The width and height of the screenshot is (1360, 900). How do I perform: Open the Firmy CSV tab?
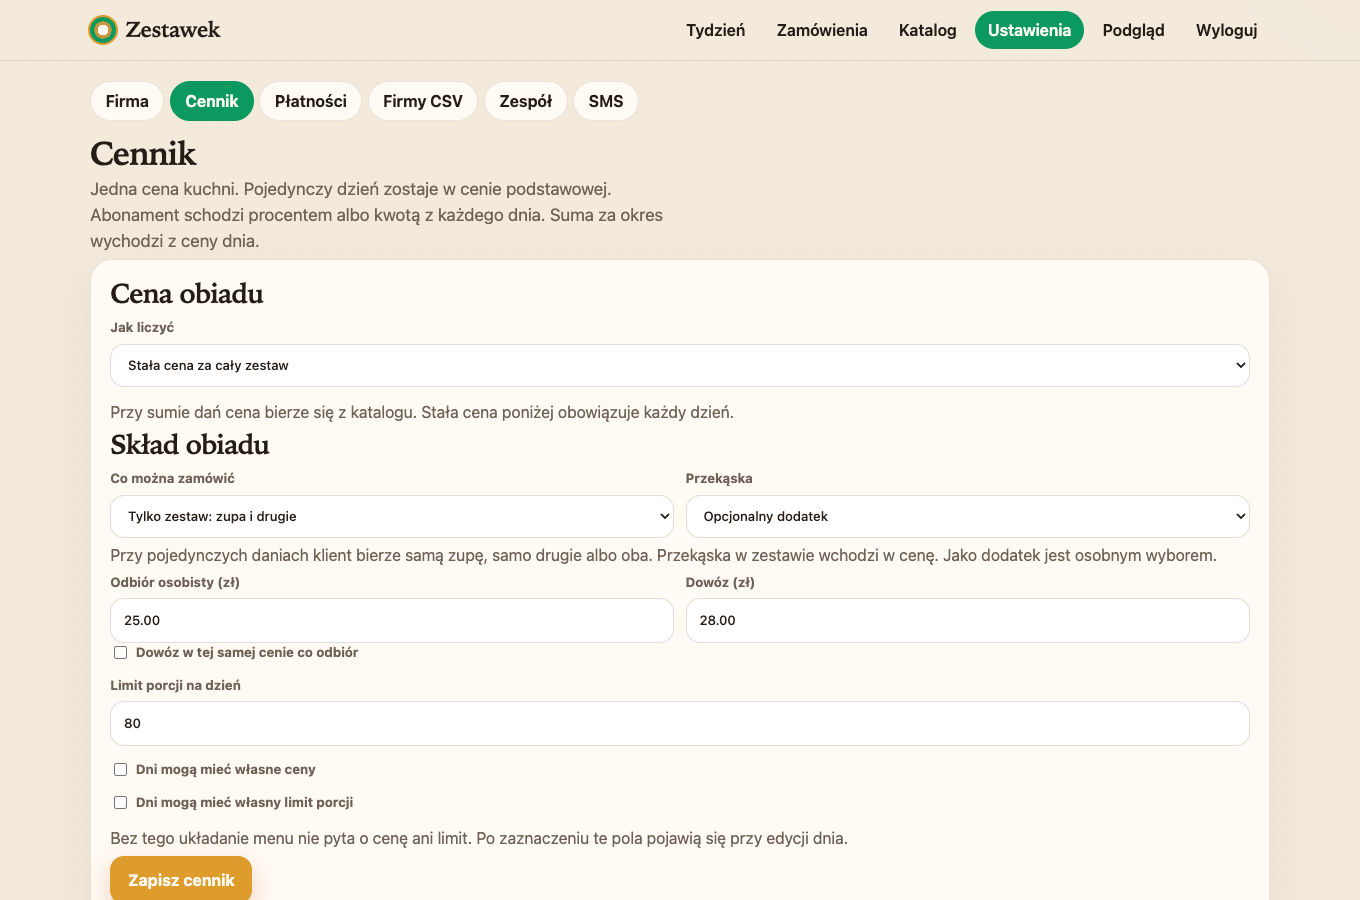pyautogui.click(x=423, y=101)
